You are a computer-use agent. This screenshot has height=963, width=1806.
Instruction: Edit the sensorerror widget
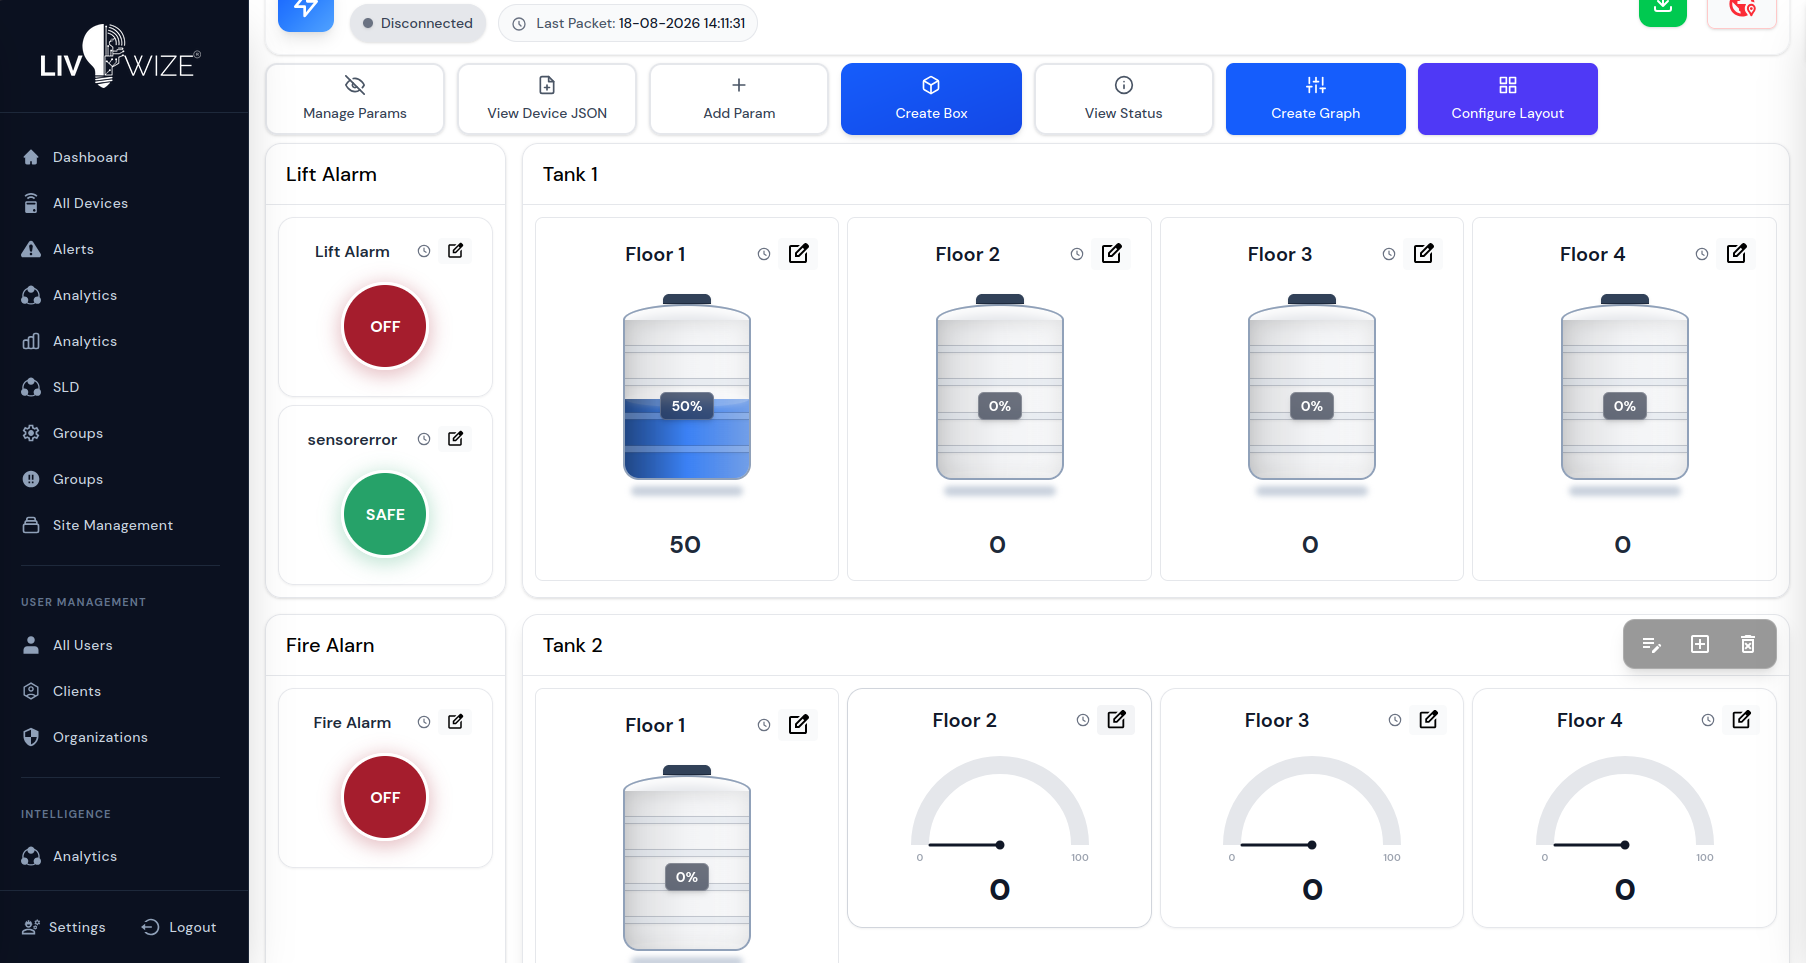(455, 439)
